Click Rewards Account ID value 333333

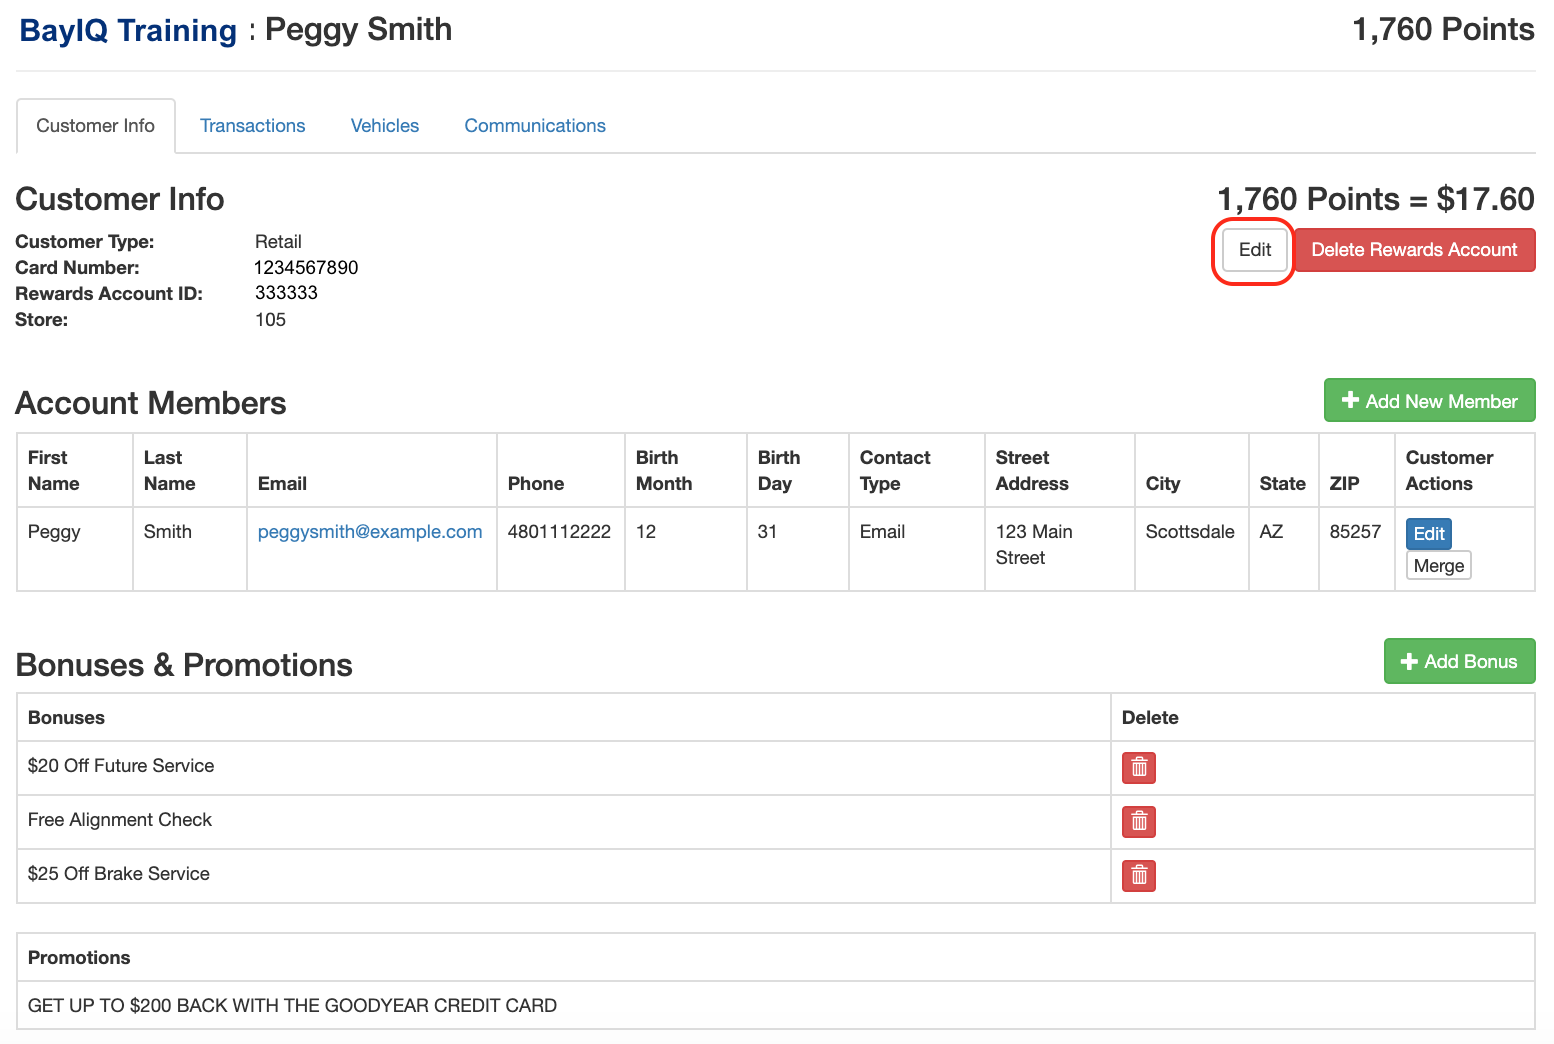tap(286, 293)
